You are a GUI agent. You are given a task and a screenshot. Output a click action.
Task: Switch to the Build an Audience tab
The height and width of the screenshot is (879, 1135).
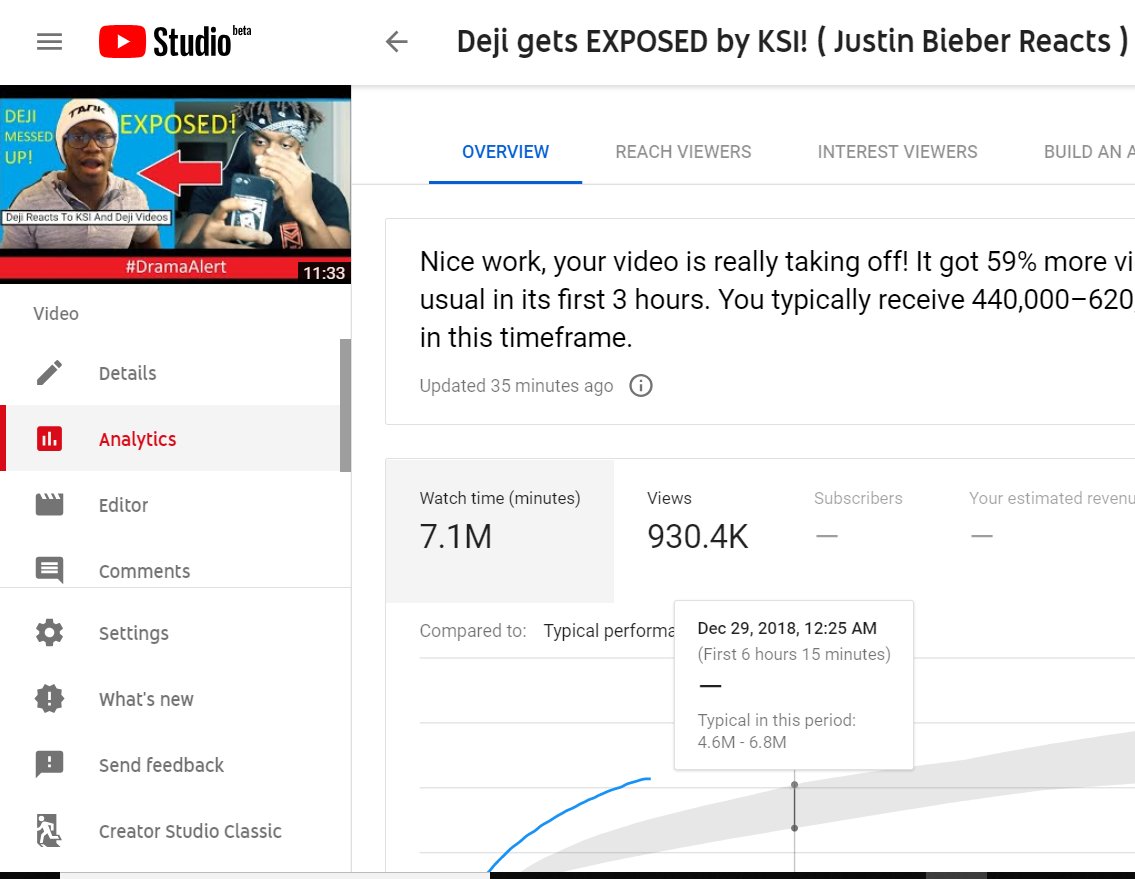pyautogui.click(x=1089, y=152)
